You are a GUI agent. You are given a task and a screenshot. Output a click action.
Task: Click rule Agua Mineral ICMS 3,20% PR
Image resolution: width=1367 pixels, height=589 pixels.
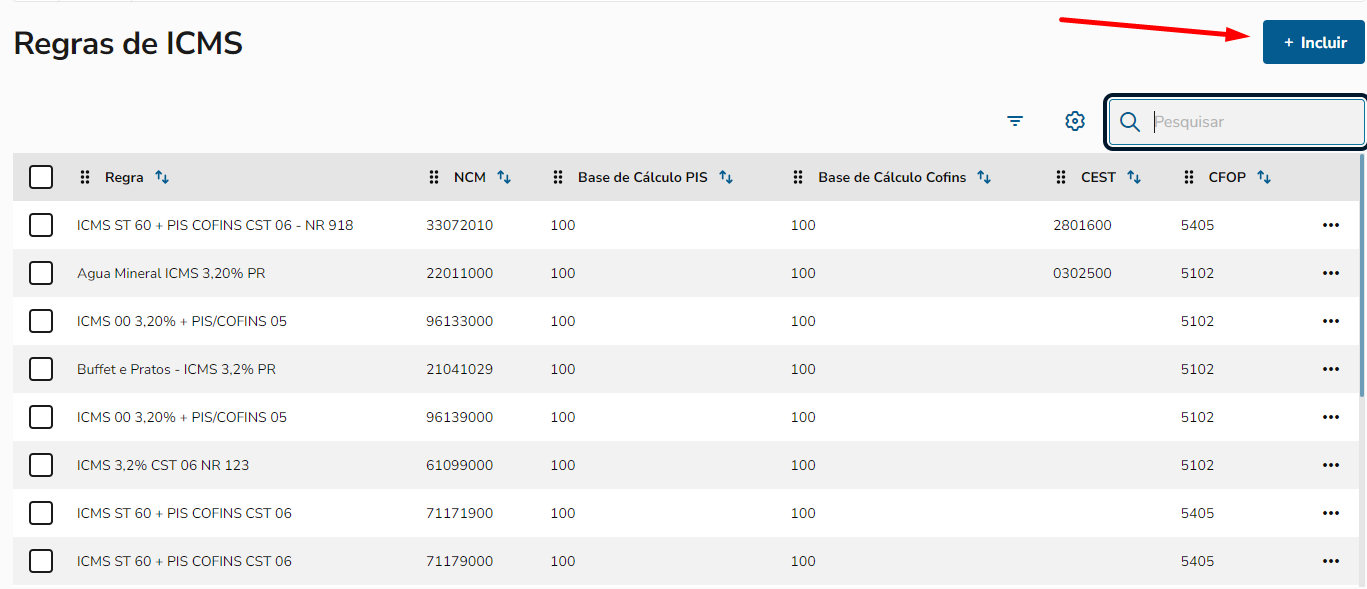pos(171,273)
